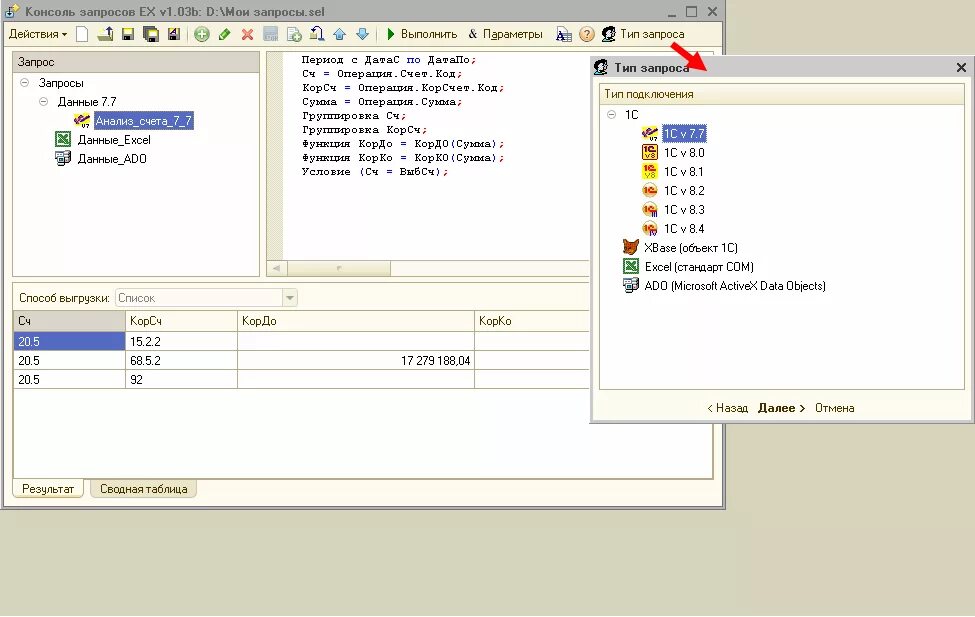Viewport: 975px width, 617px height.
Task: Select the Данные_Excel tree item
Action: tap(114, 140)
